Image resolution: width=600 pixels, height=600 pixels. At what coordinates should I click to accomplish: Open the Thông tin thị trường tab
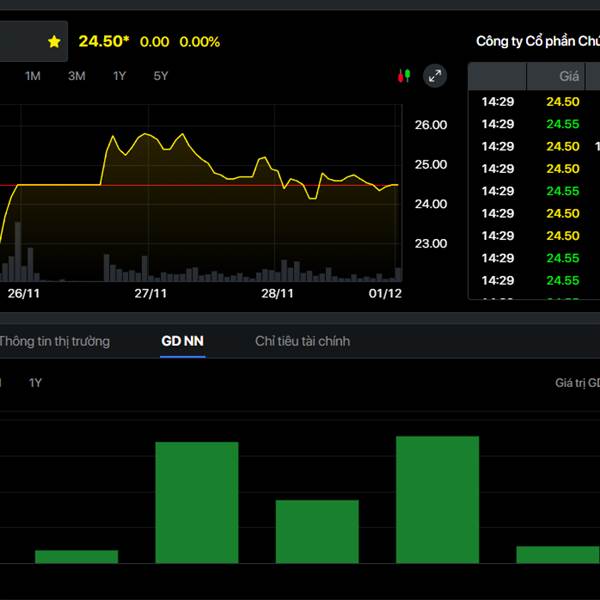(54, 341)
